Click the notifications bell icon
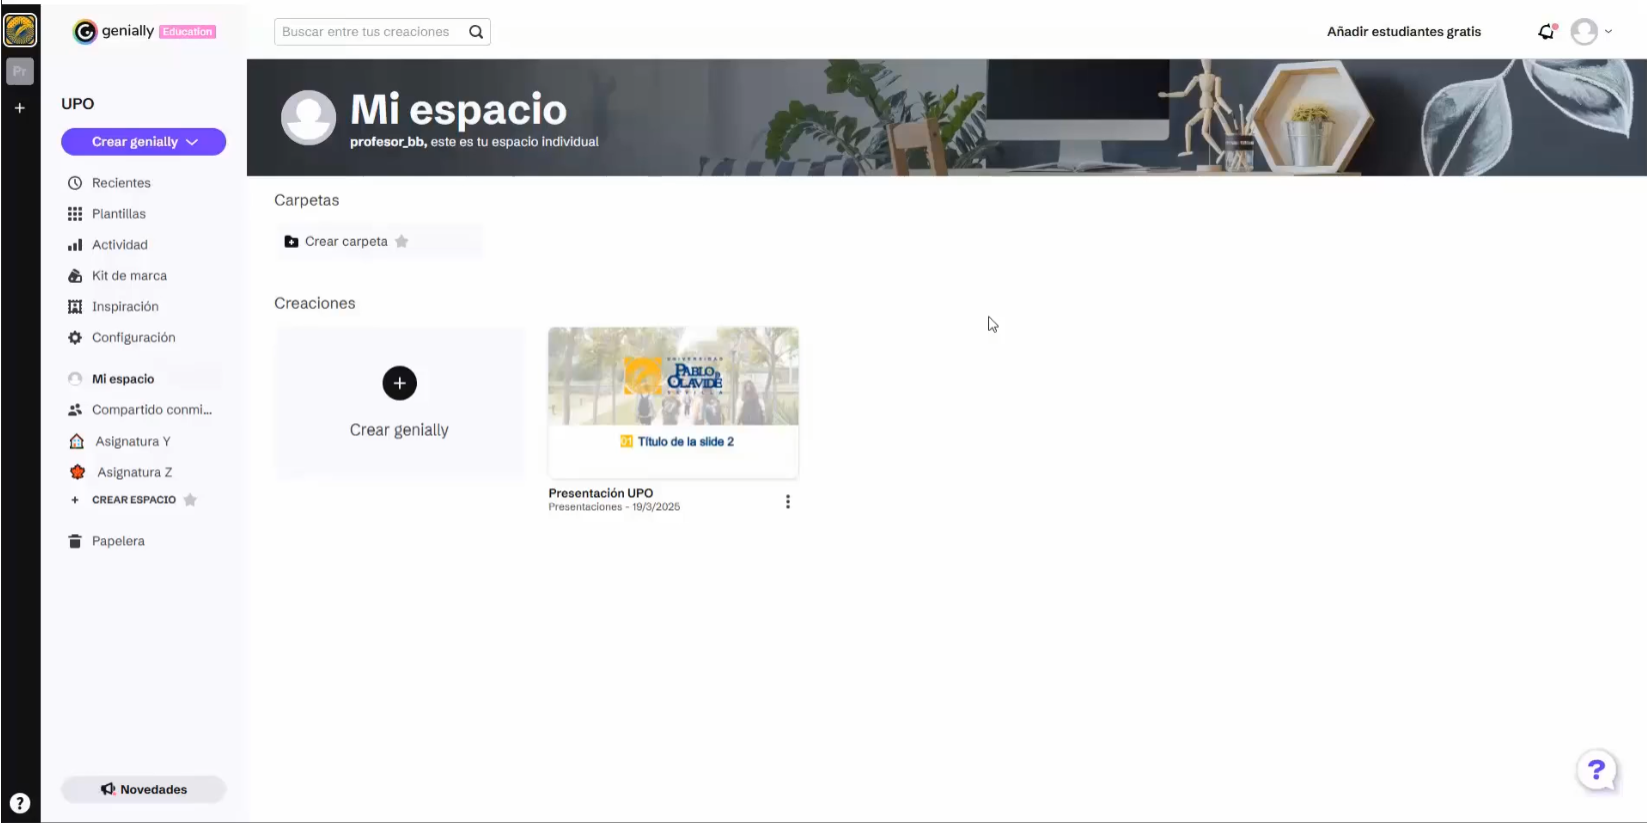 1546,32
